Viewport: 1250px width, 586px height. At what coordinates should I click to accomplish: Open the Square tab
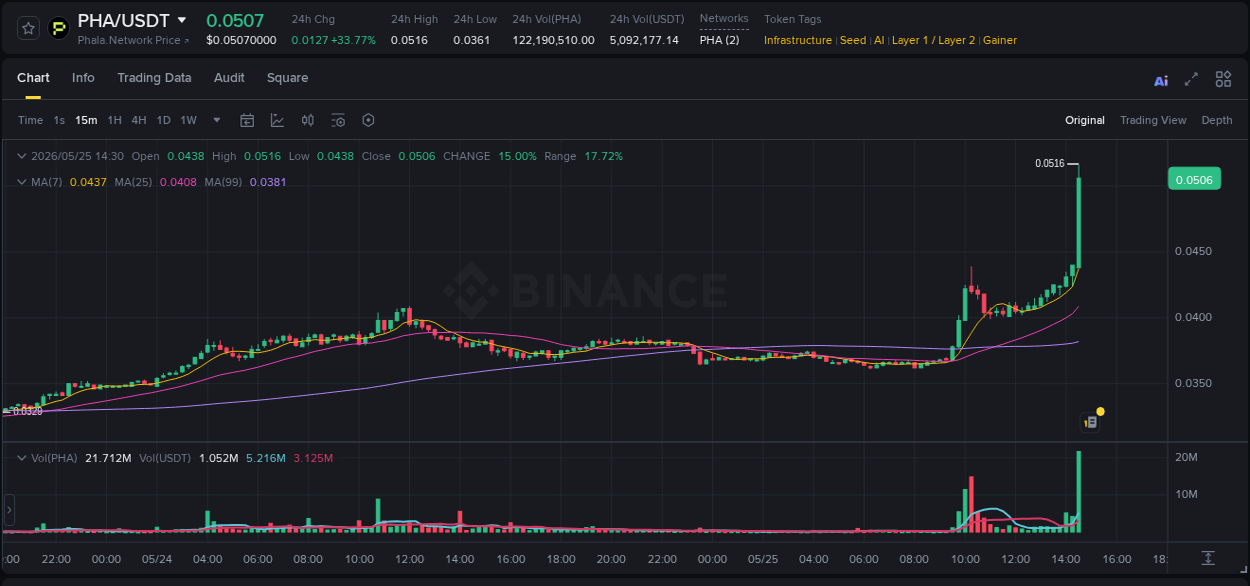point(287,78)
